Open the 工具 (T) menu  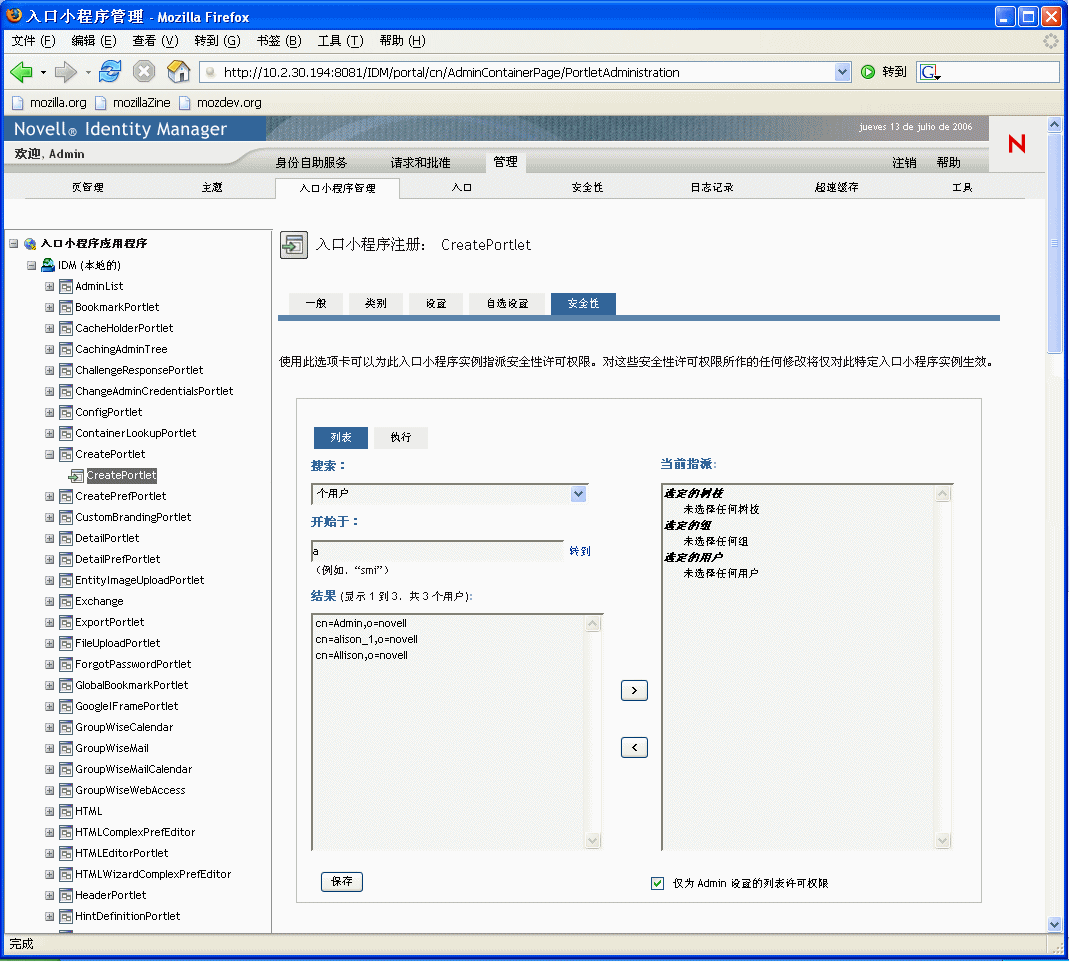[x=341, y=41]
